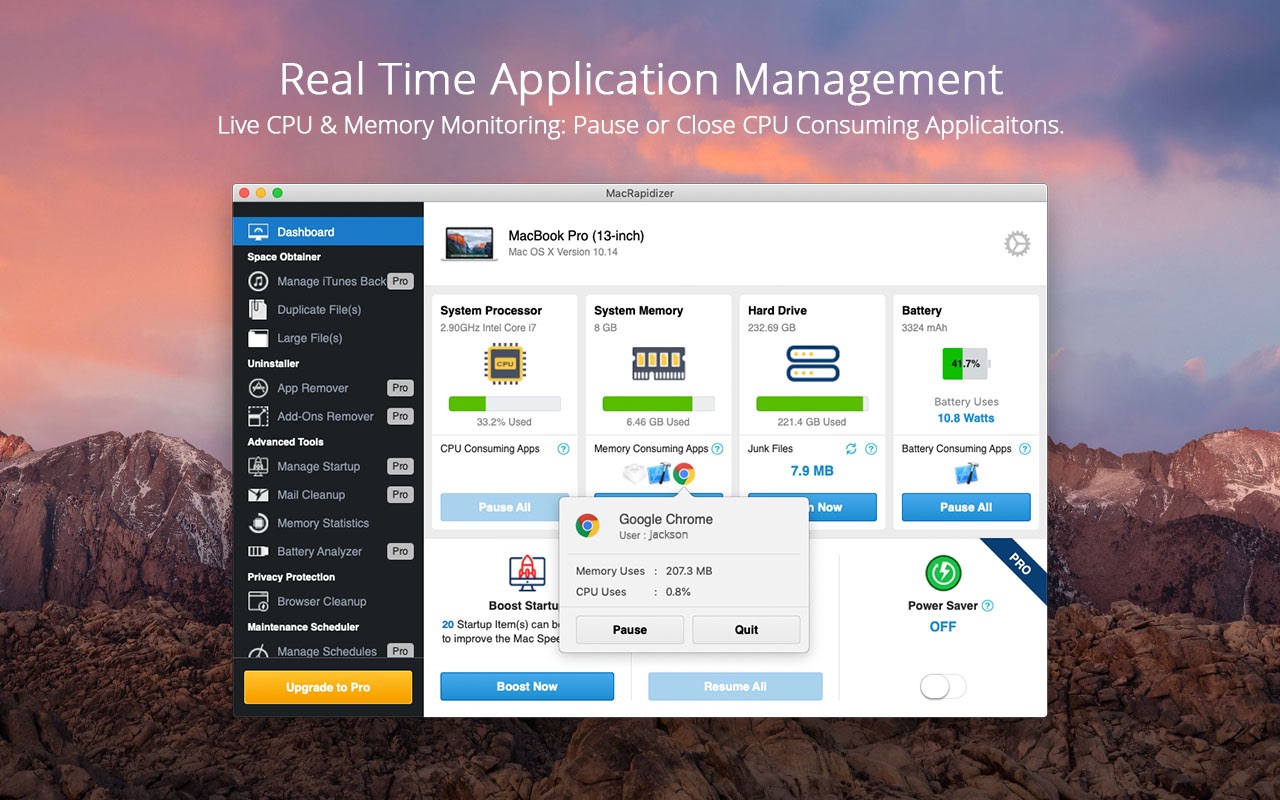
Task: Click the System Memory usage bar
Action: click(659, 404)
